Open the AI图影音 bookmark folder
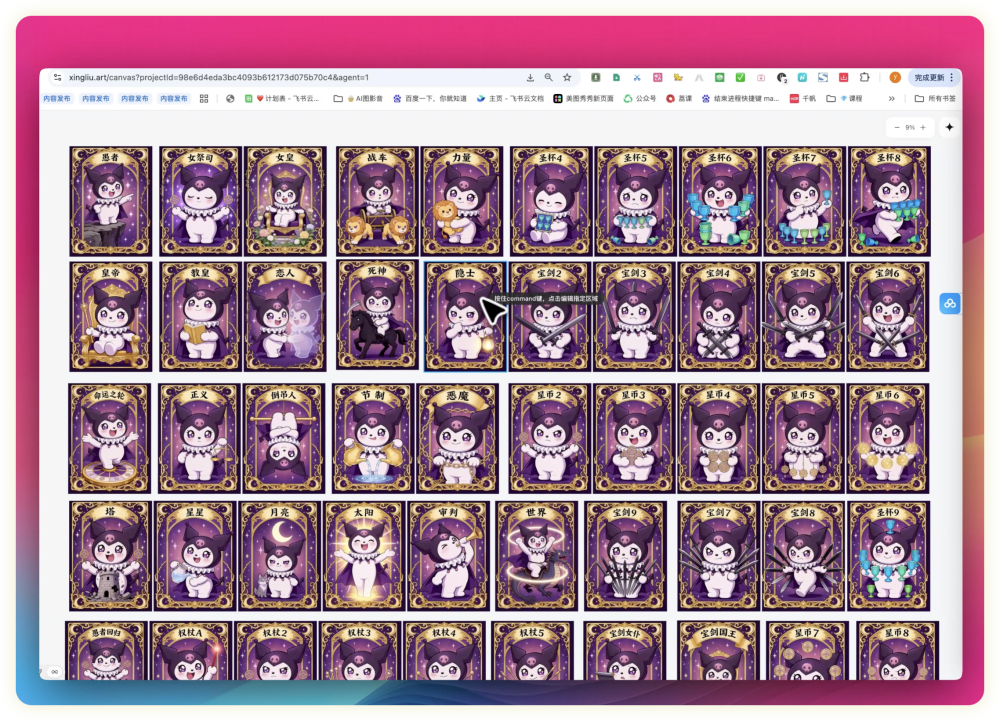Image resolution: width=1000 pixels, height=721 pixels. pos(358,99)
